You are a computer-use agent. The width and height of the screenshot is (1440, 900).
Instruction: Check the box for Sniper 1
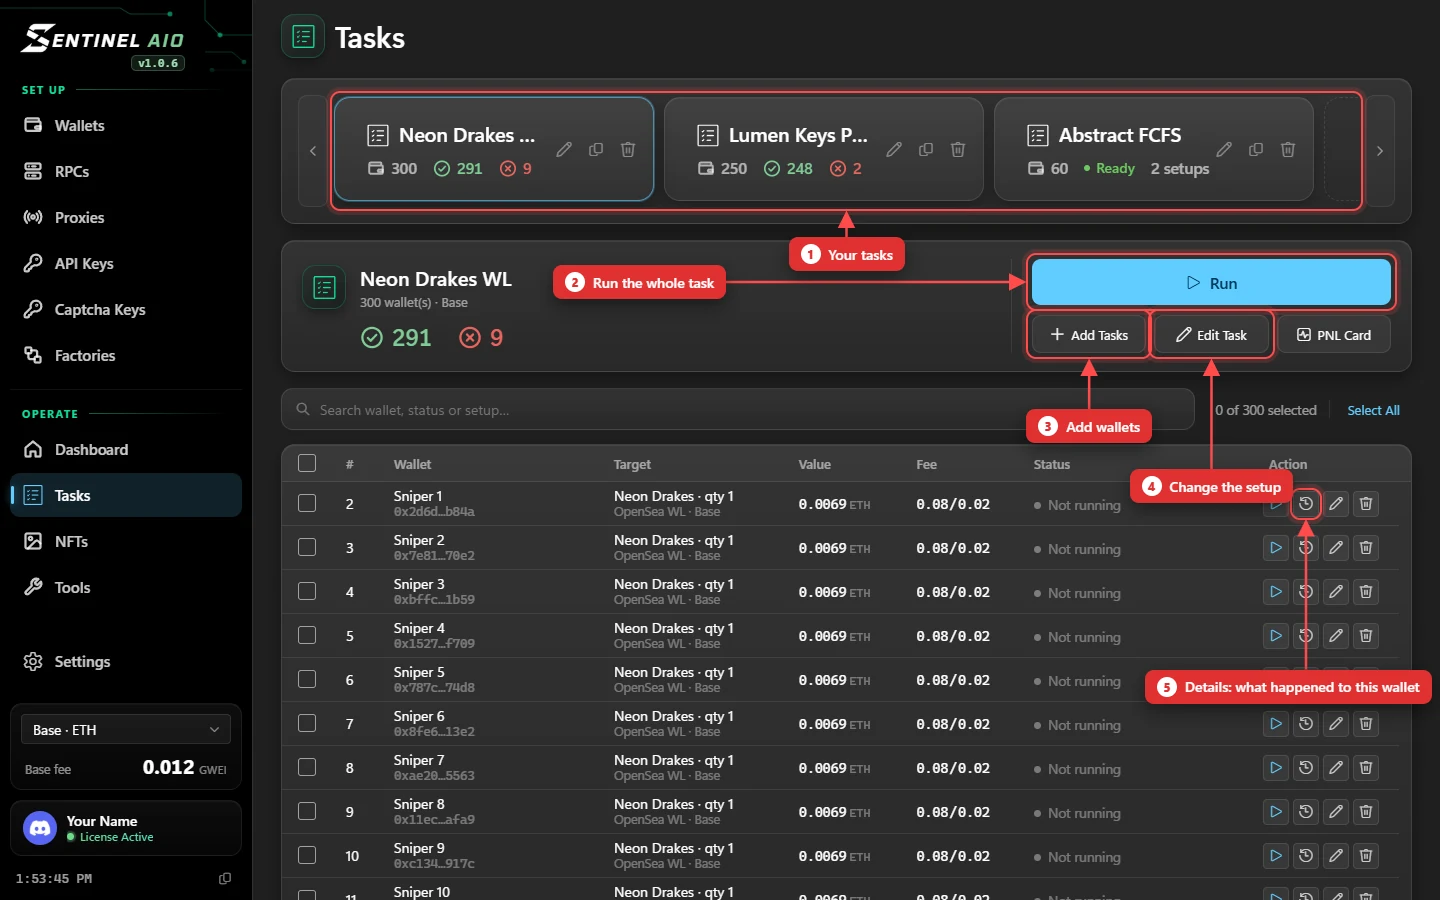pos(307,503)
